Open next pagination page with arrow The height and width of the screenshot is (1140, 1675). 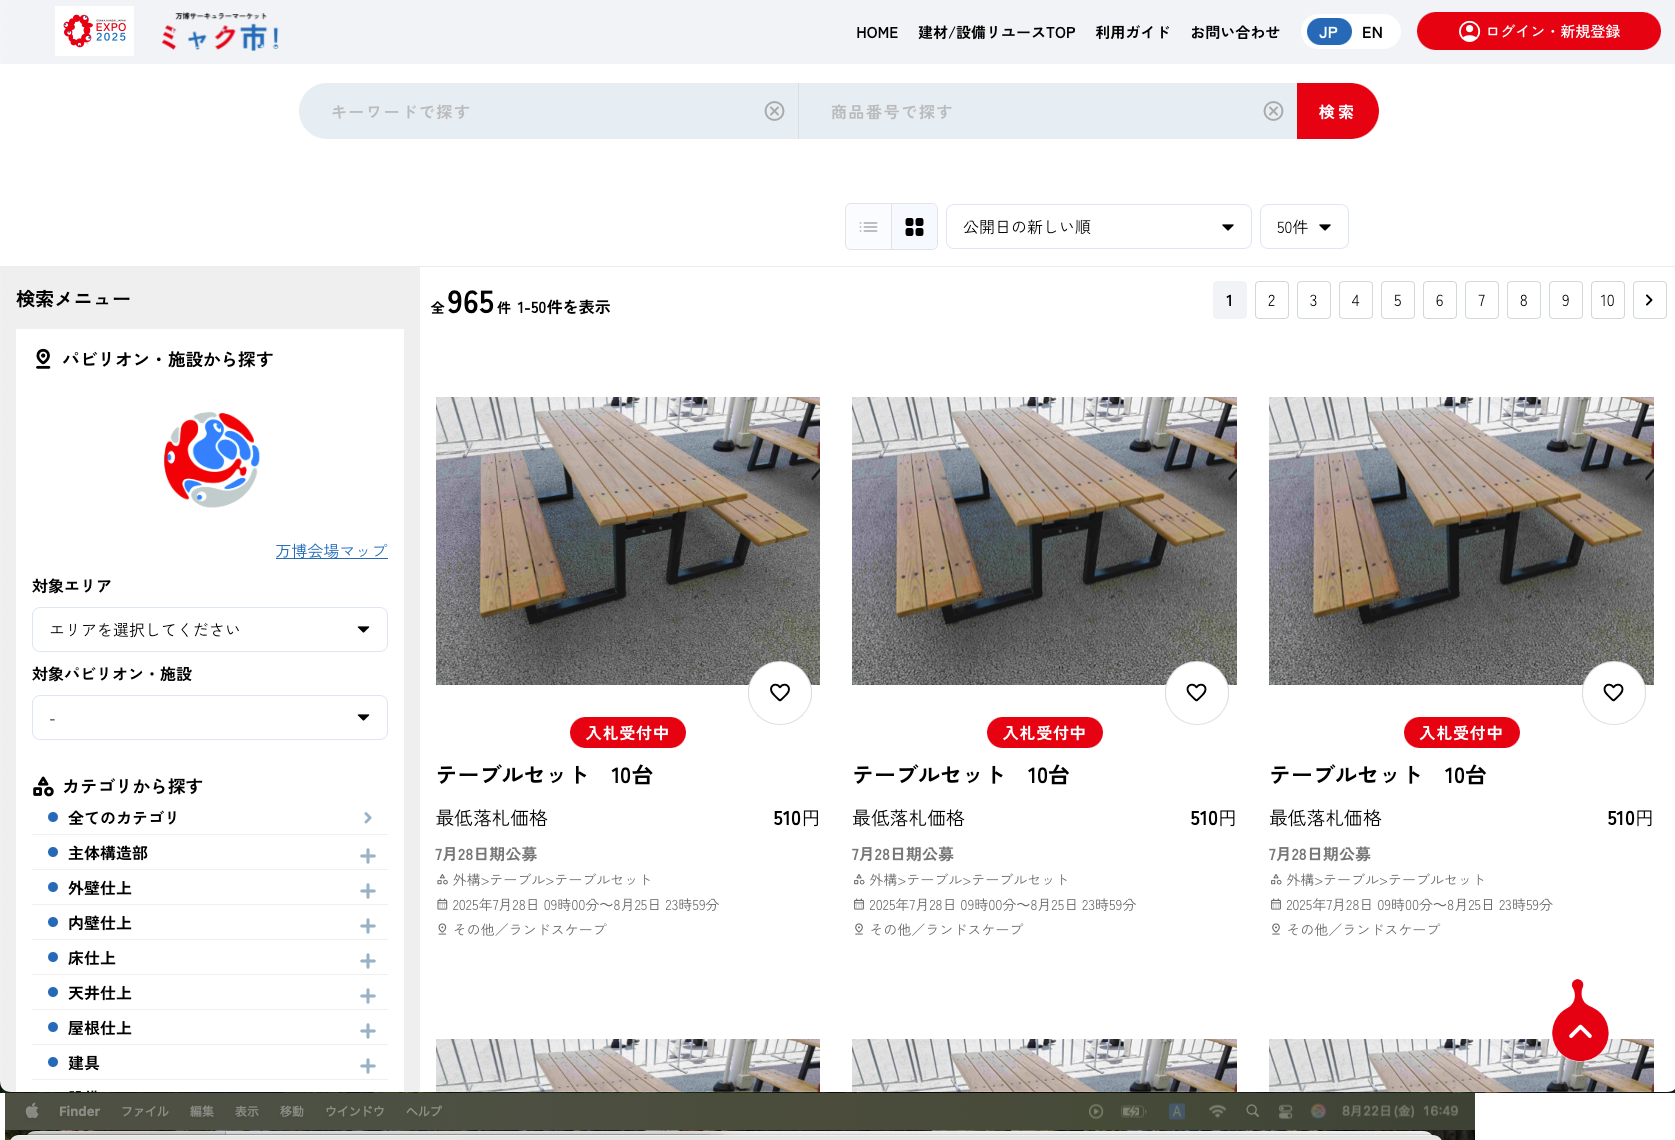click(x=1649, y=300)
